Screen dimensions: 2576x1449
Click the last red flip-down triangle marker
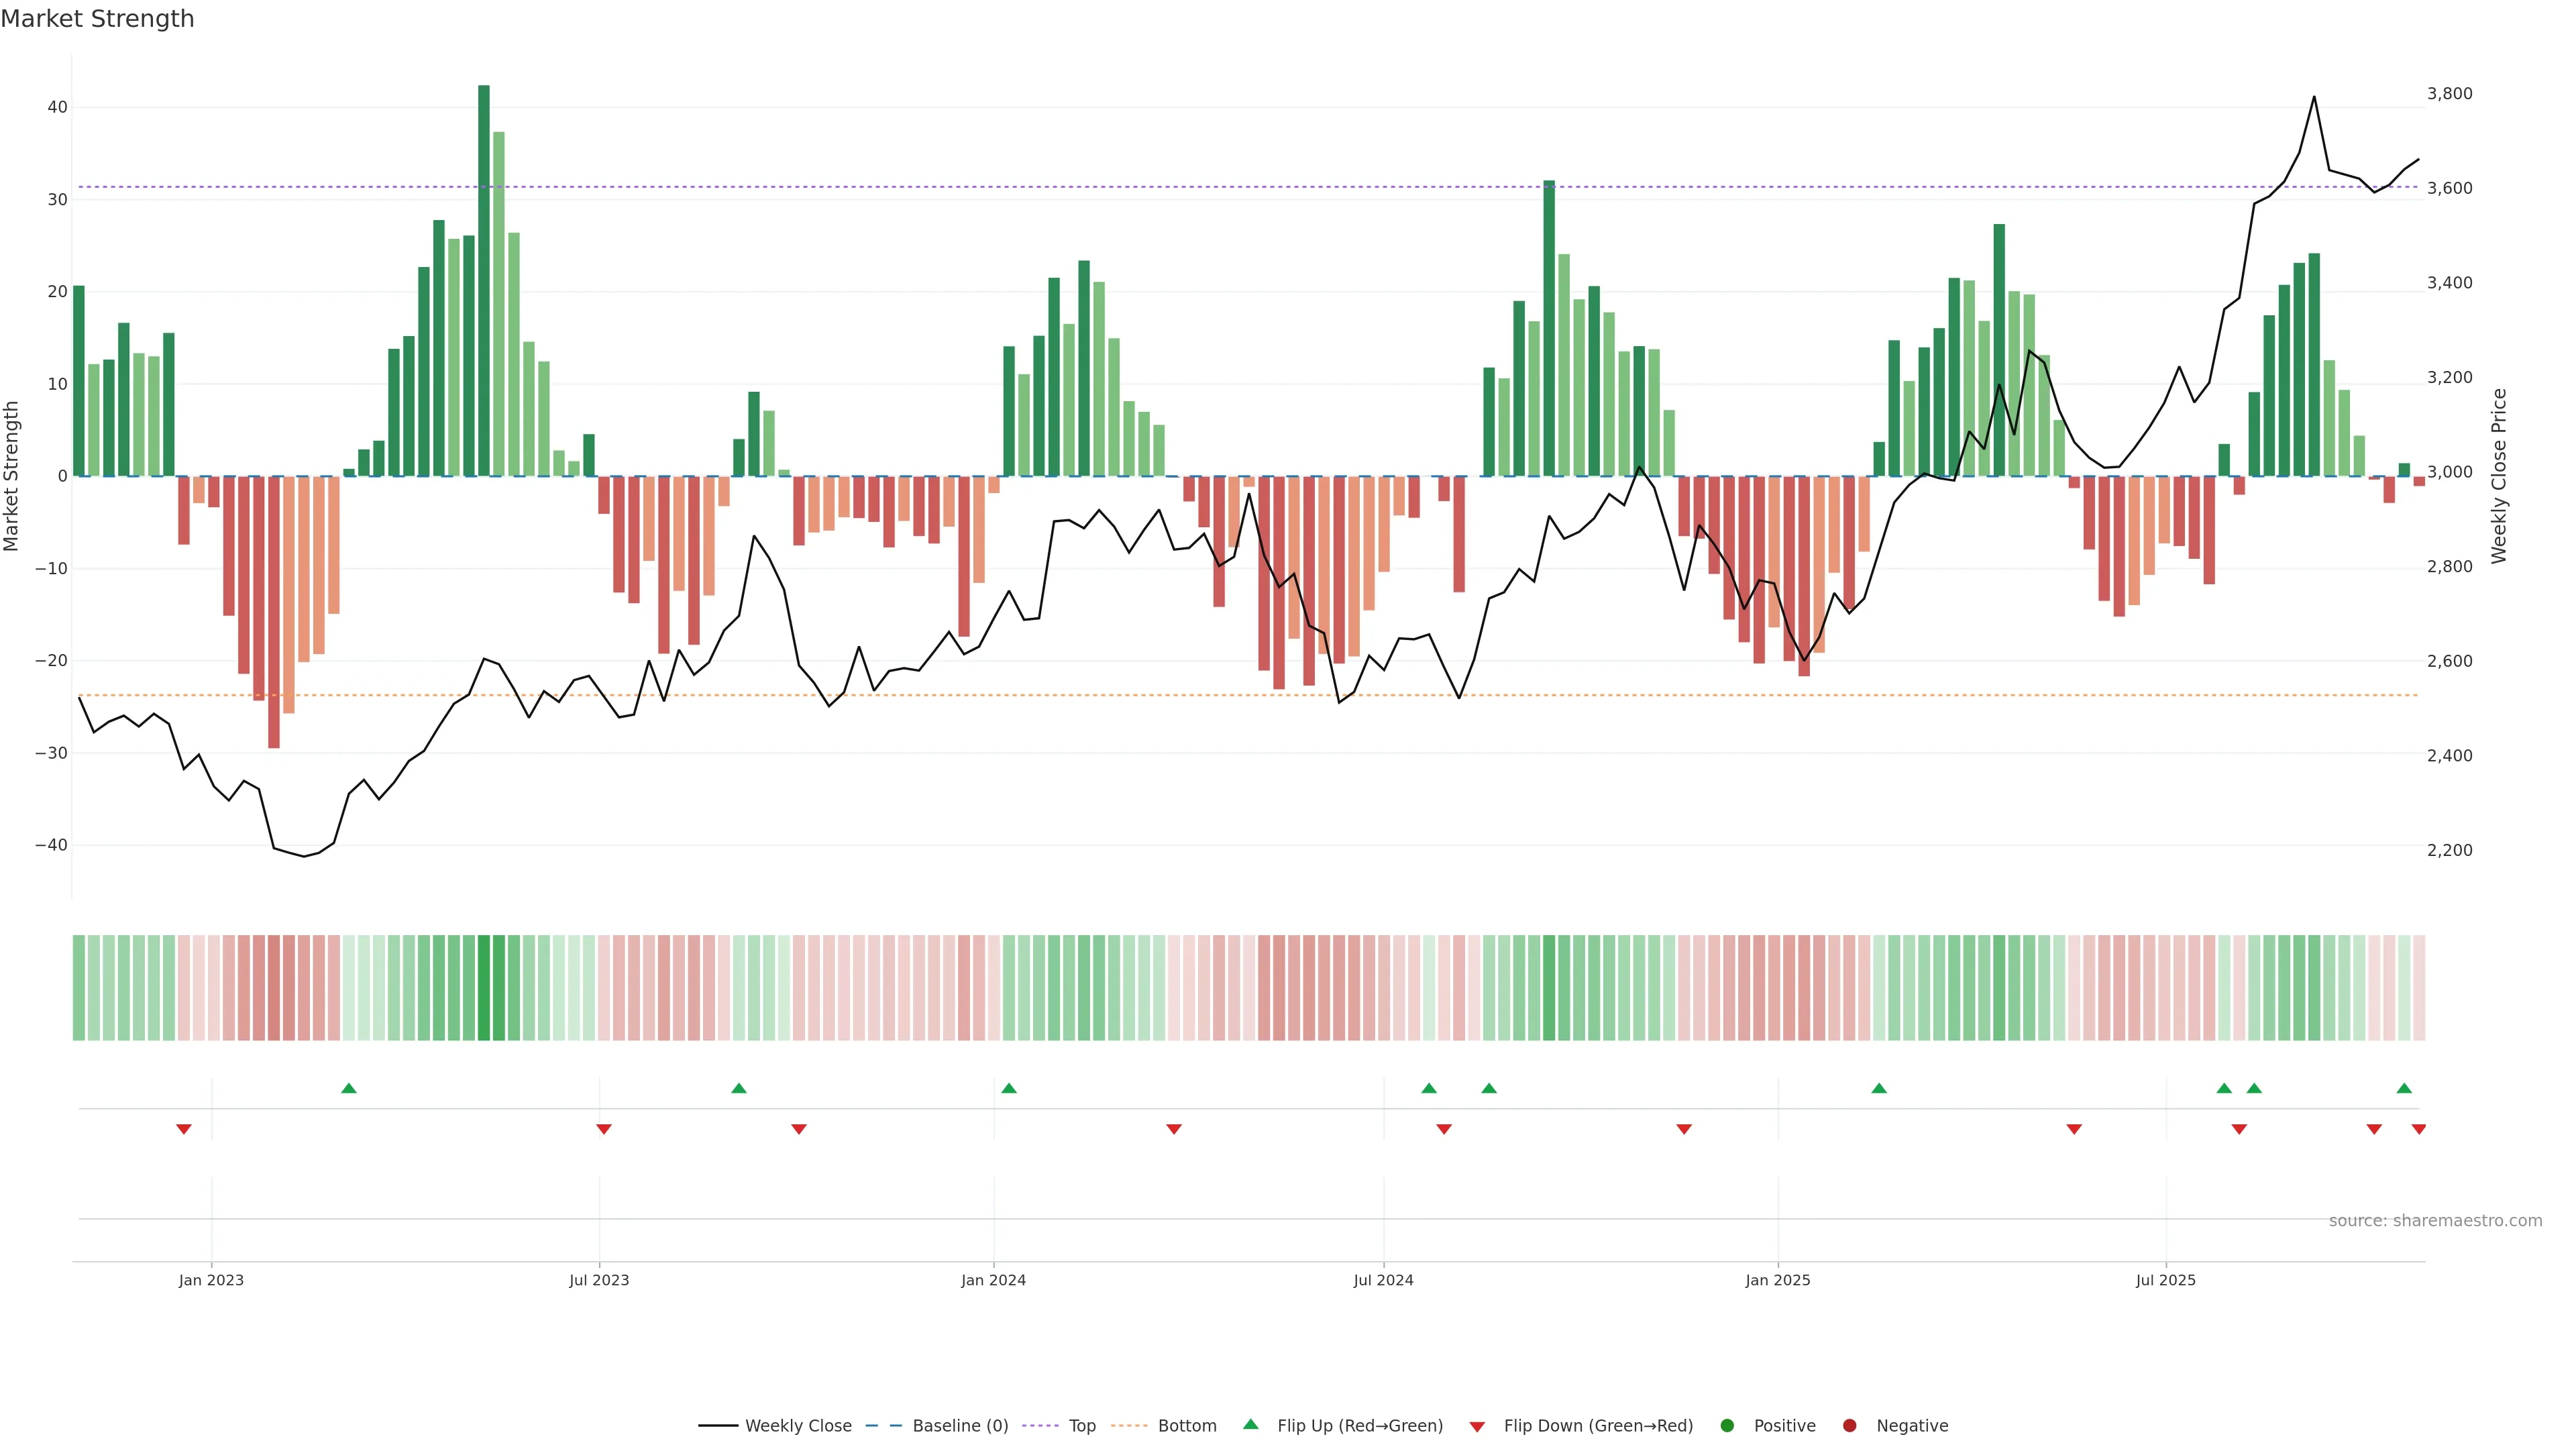(x=2419, y=1129)
